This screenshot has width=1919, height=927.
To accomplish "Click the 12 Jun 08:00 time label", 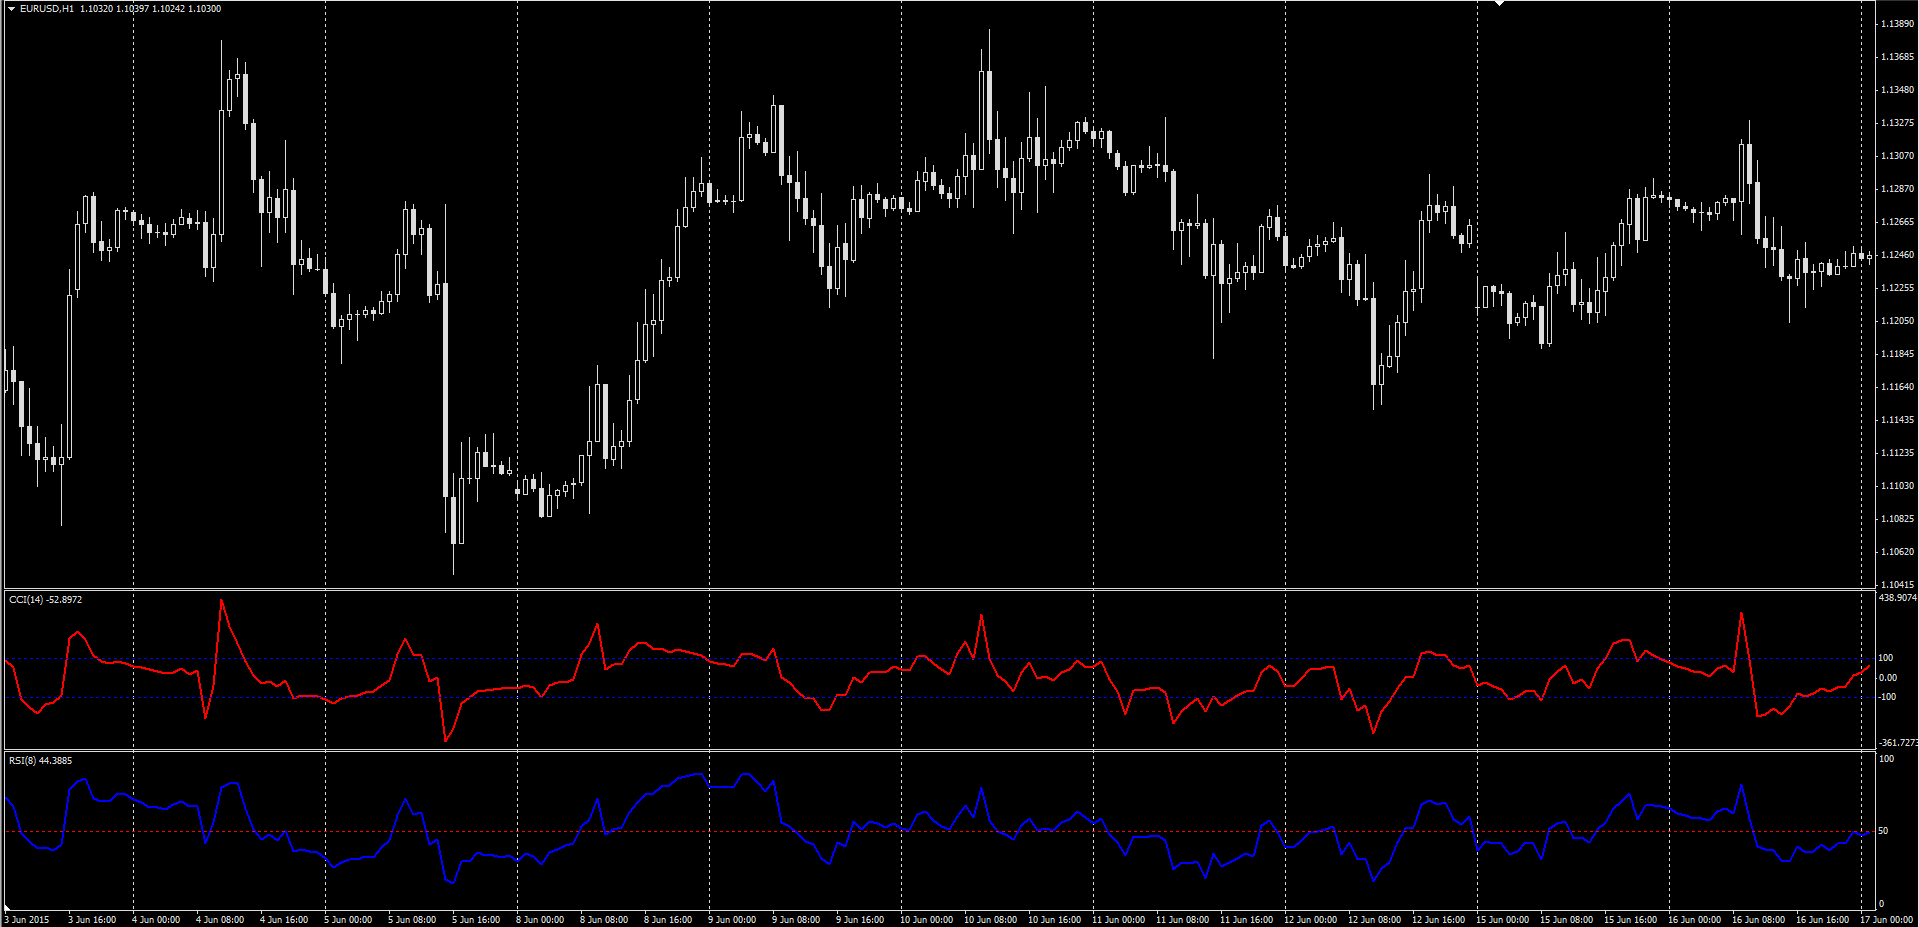I will (x=1374, y=920).
